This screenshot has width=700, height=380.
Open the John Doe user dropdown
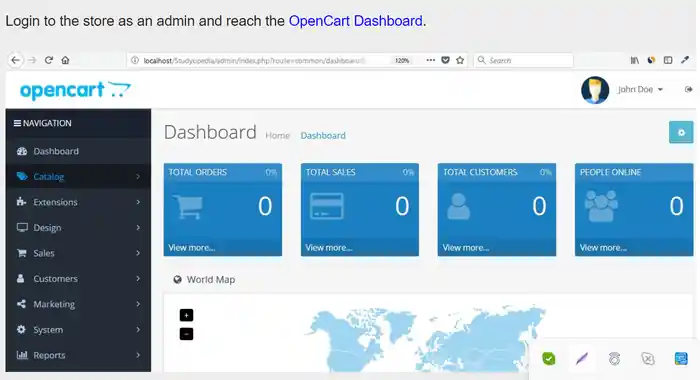(x=640, y=89)
